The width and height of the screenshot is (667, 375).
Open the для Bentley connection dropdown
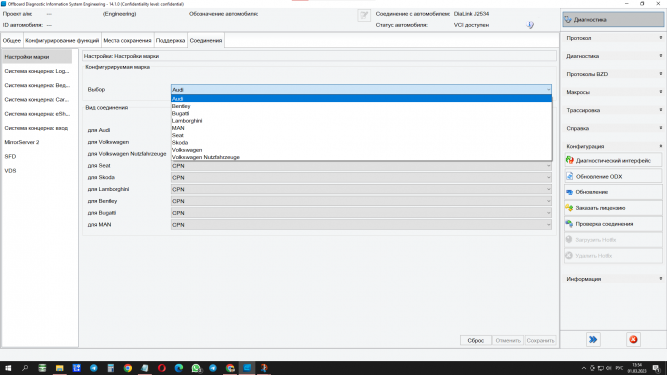pos(361,201)
